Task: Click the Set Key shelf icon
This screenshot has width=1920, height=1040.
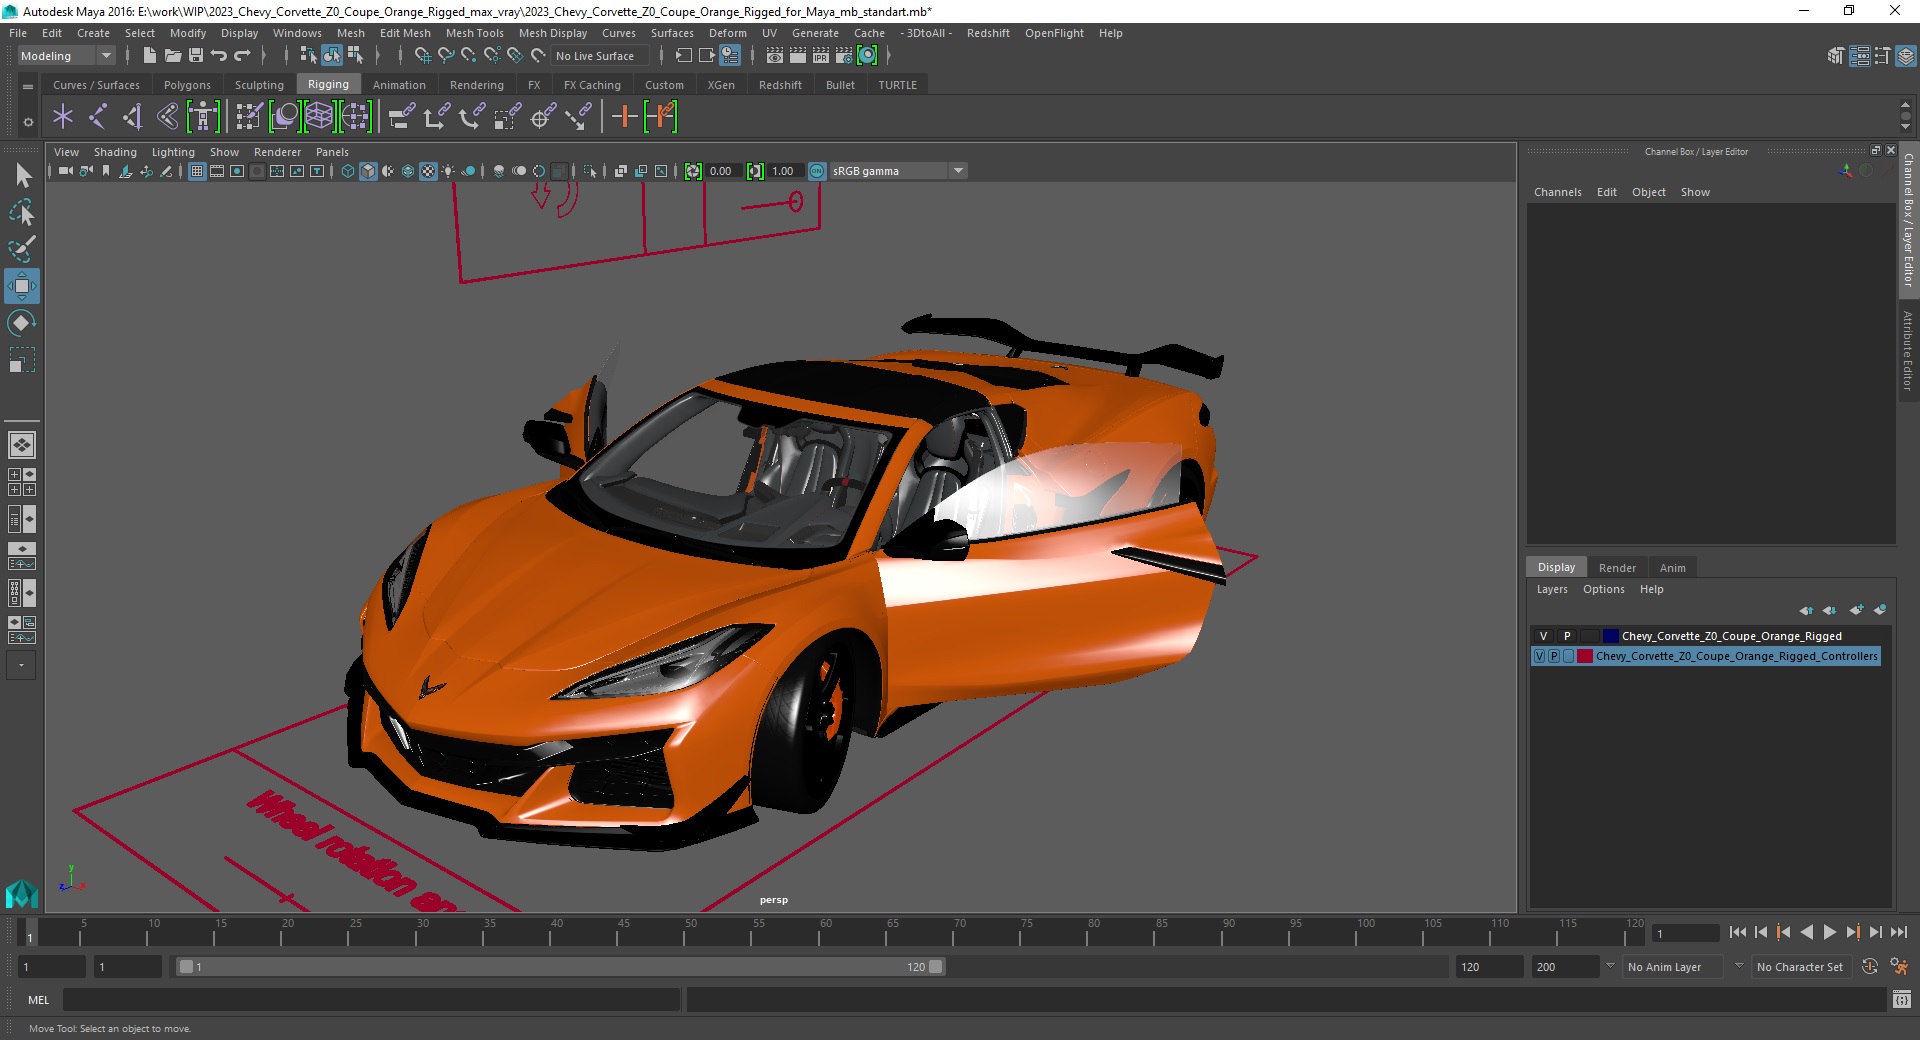Action: click(x=624, y=117)
